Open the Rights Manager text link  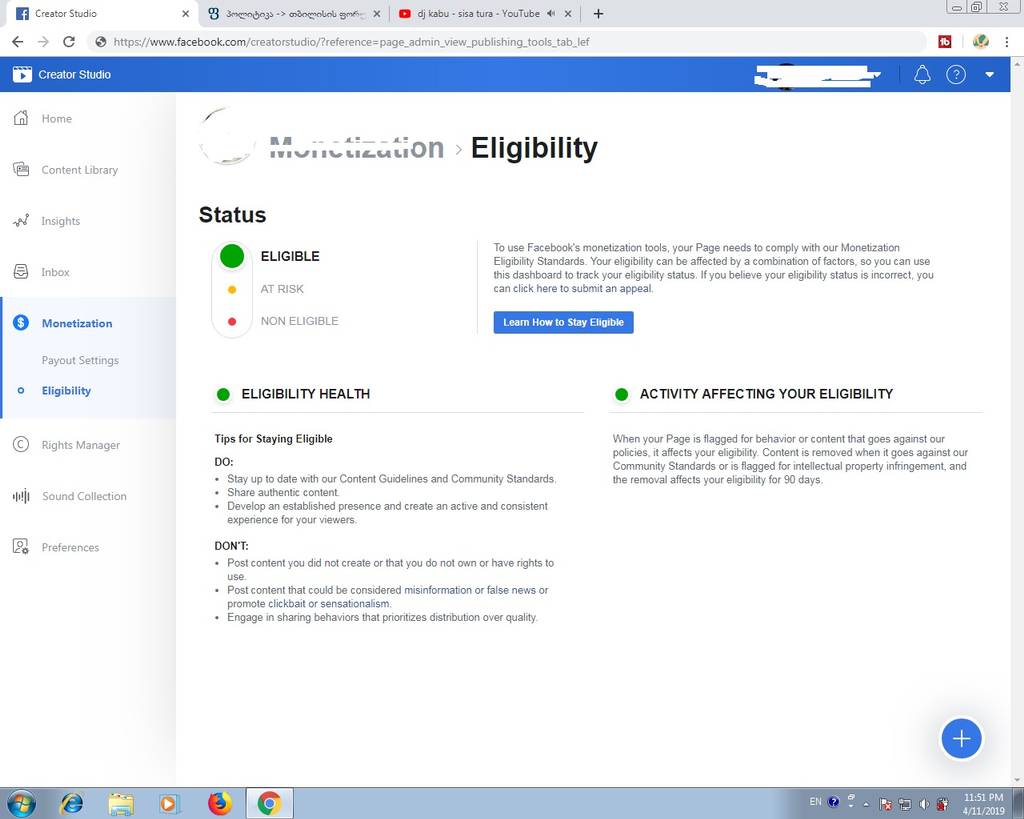point(80,445)
